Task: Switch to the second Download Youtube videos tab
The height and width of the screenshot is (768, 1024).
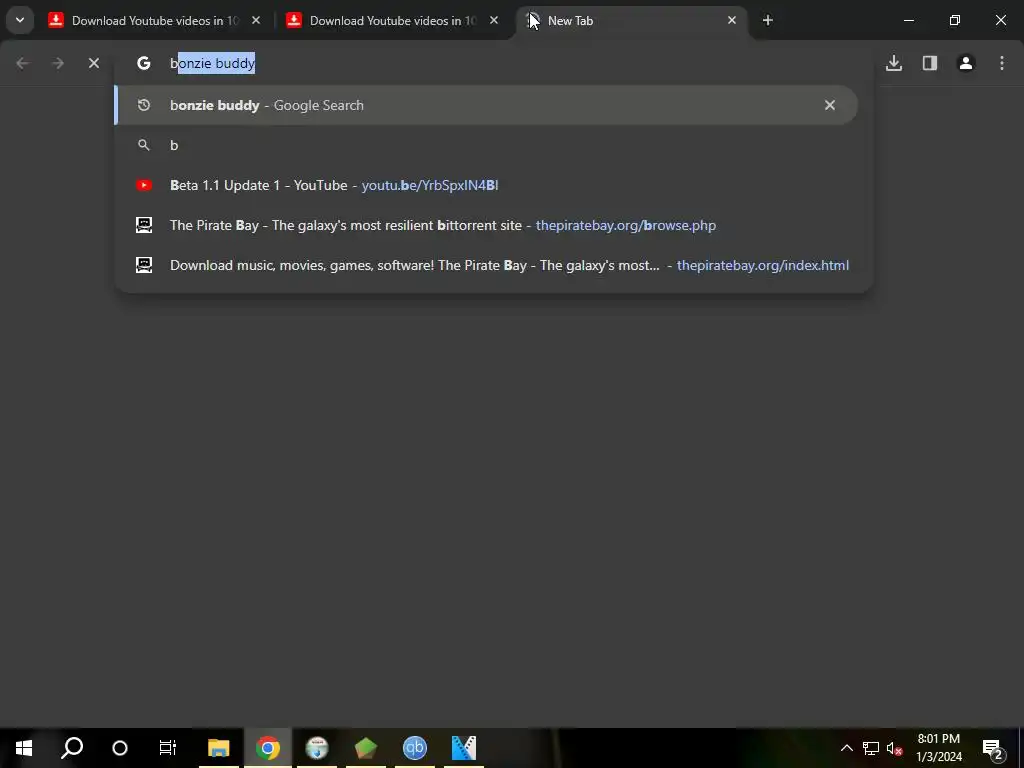Action: point(393,21)
